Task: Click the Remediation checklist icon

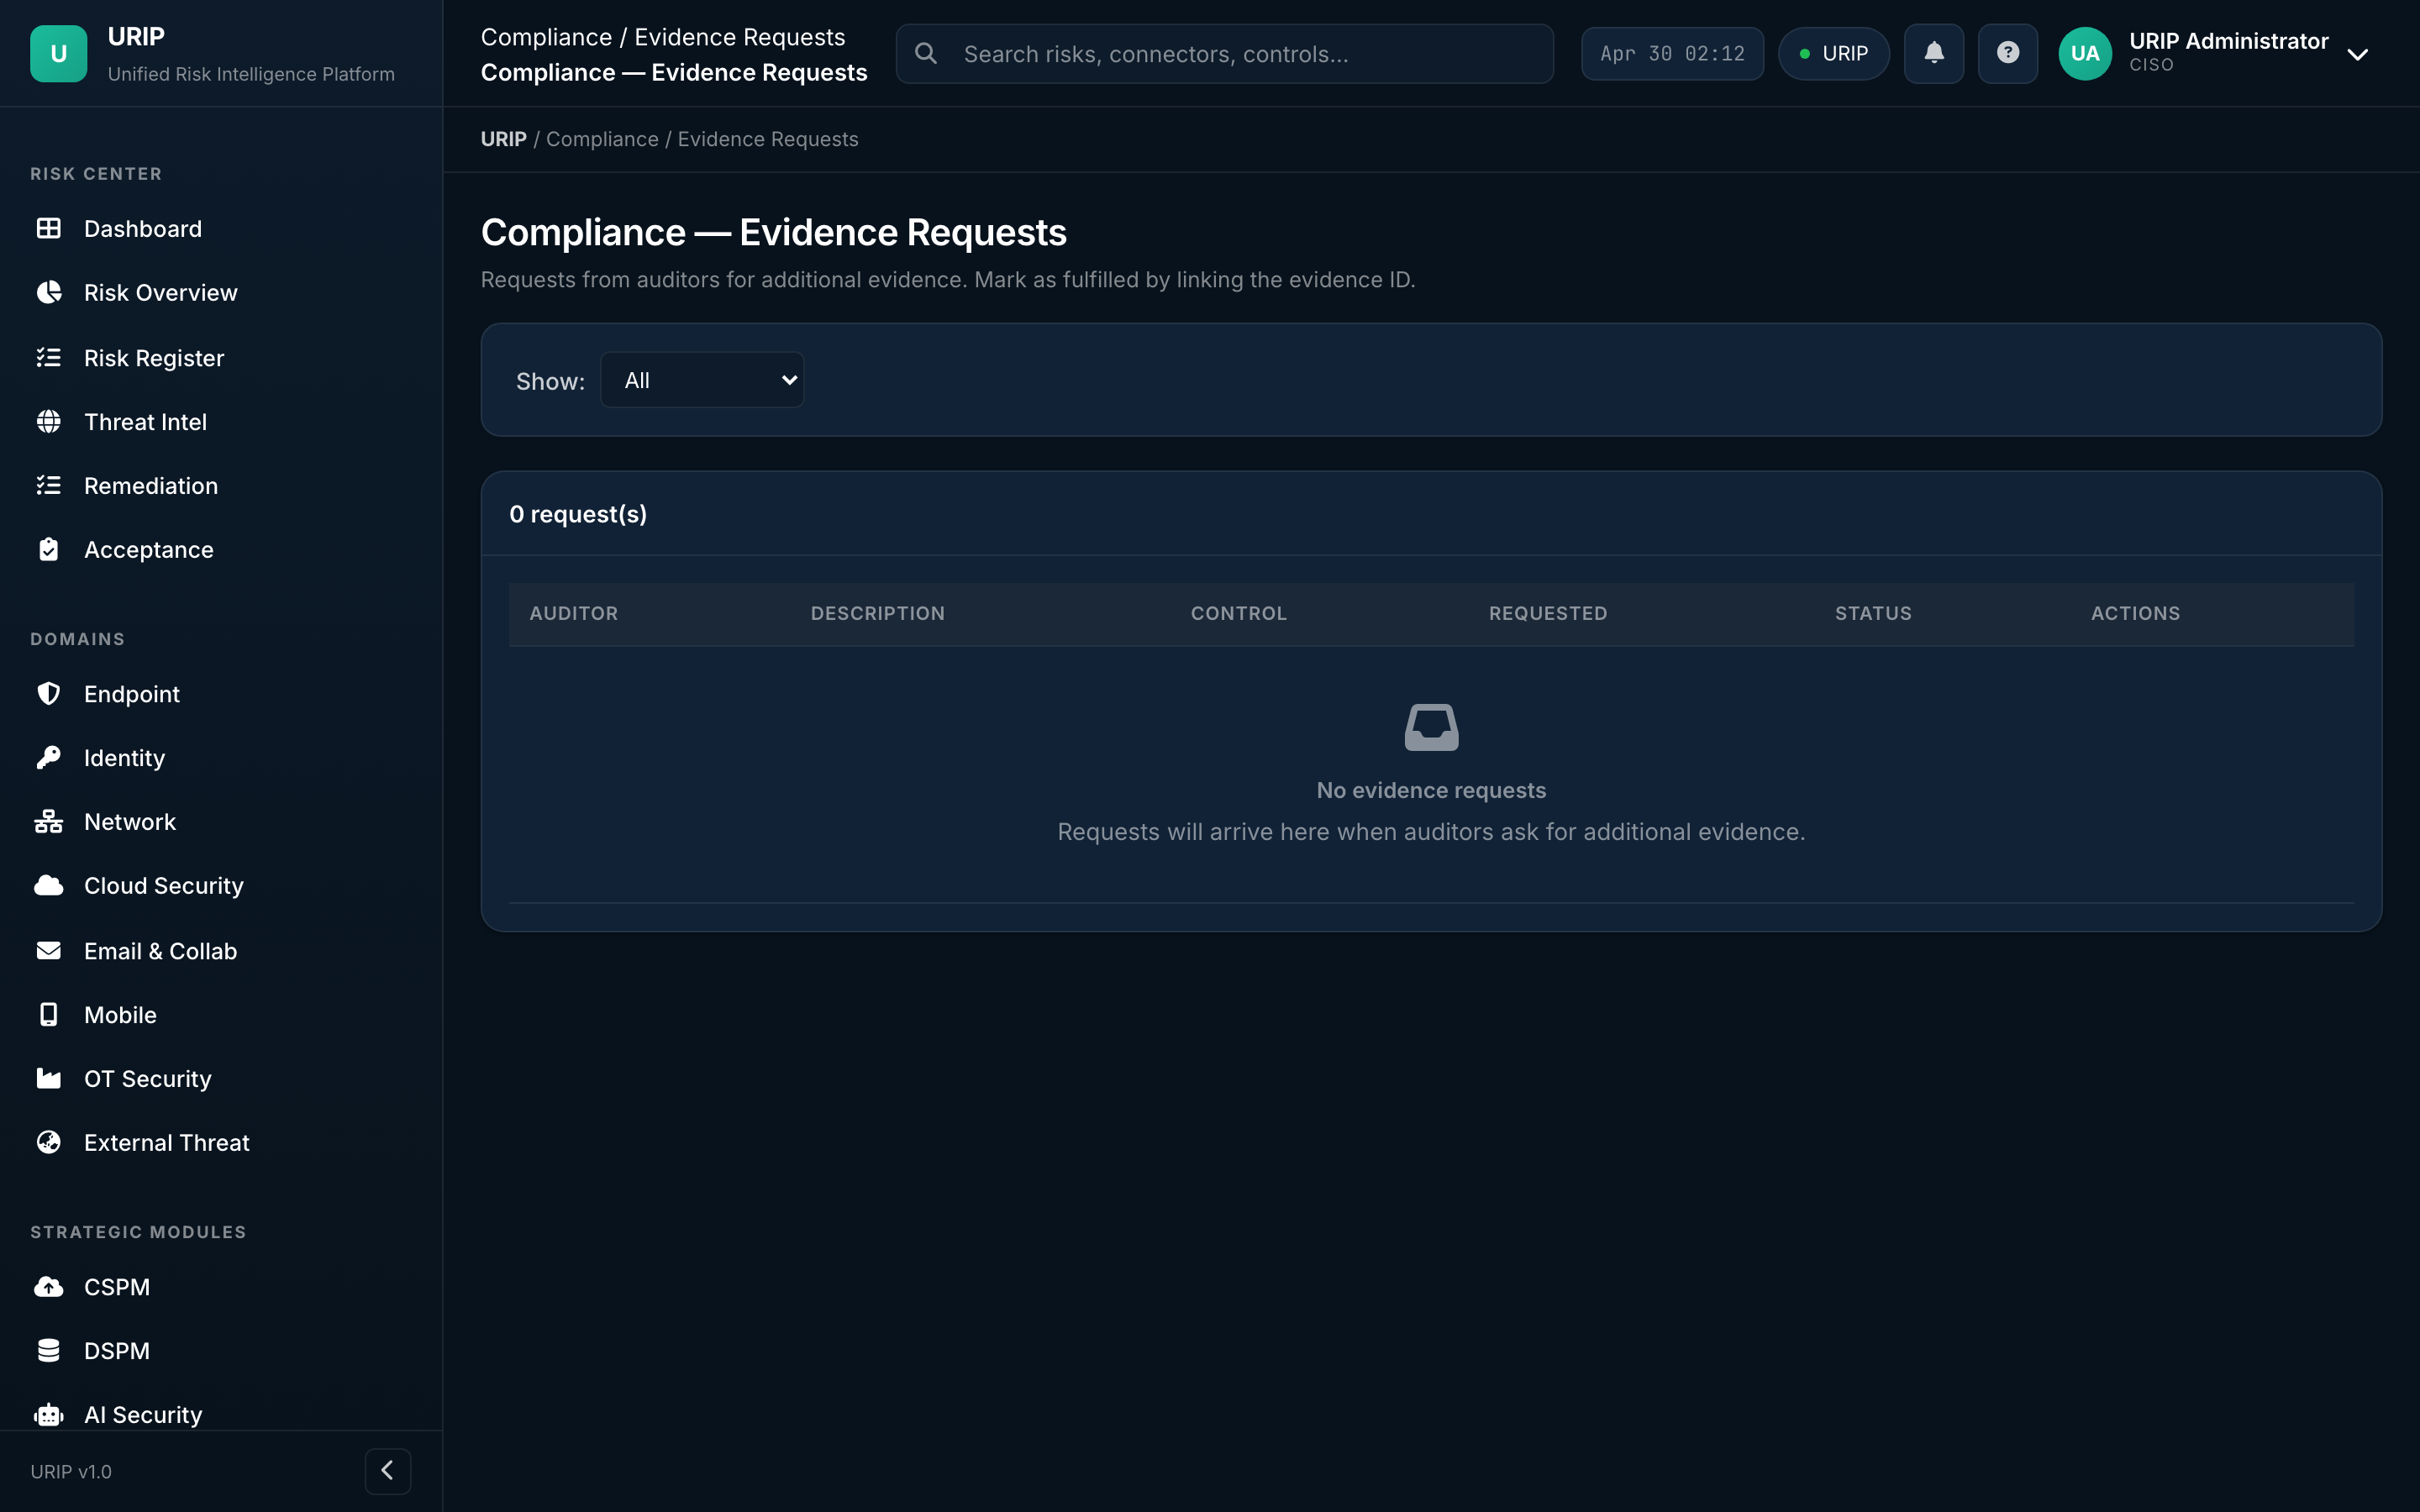Action: click(48, 486)
